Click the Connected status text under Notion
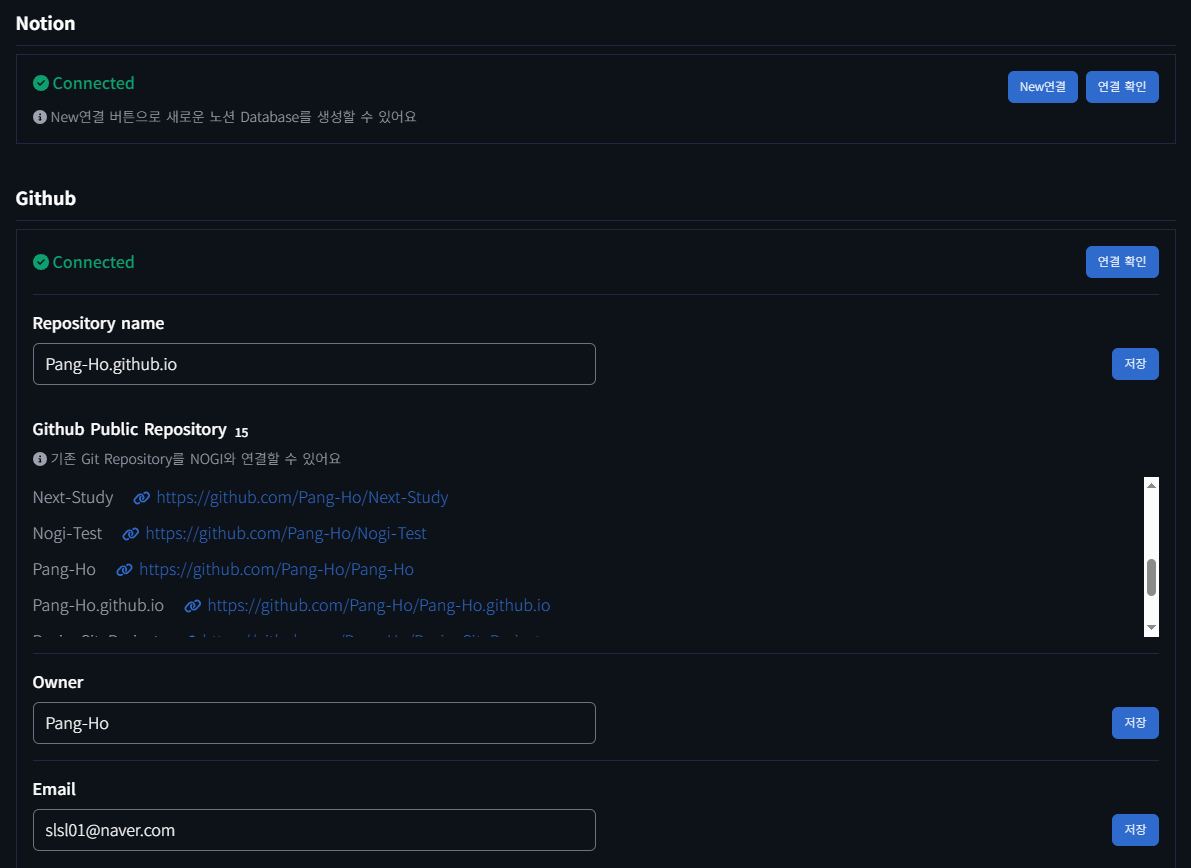Viewport: 1191px width, 868px height. click(93, 84)
